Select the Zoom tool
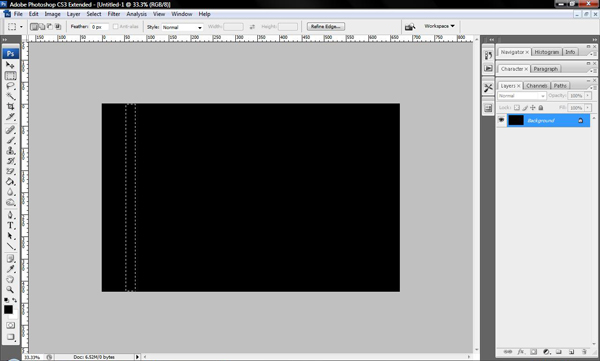The width and height of the screenshot is (600, 361). click(x=10, y=289)
